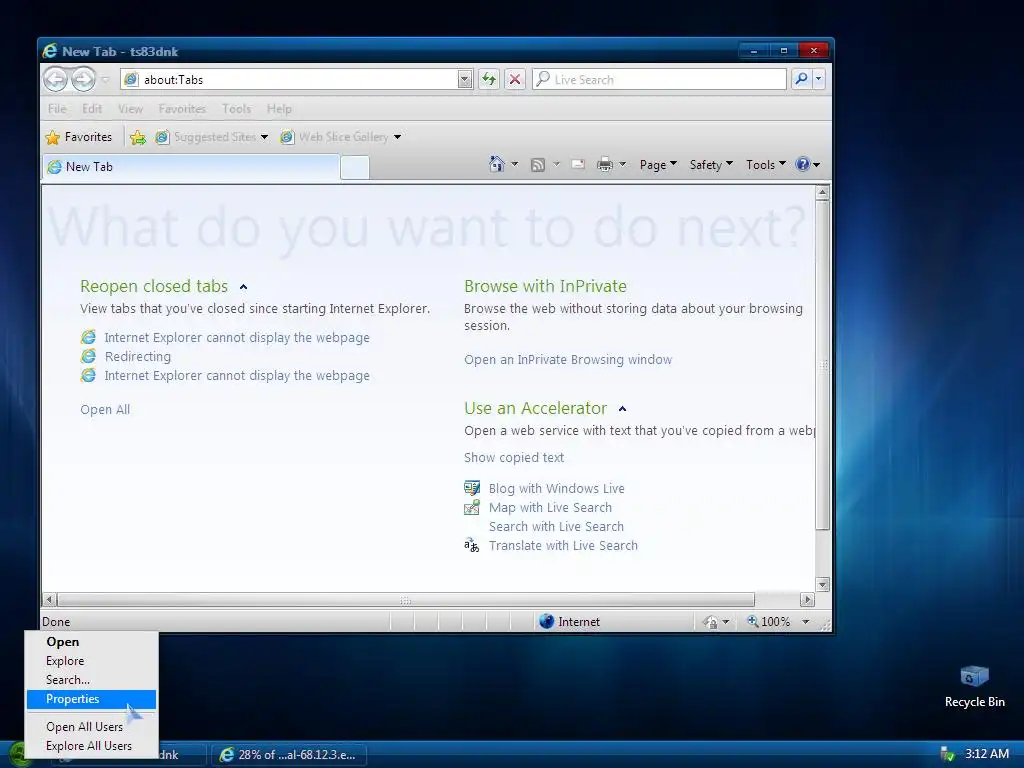This screenshot has height=768, width=1024.
Task: Expand the Web Slice Gallery dropdown arrow
Action: pos(397,137)
